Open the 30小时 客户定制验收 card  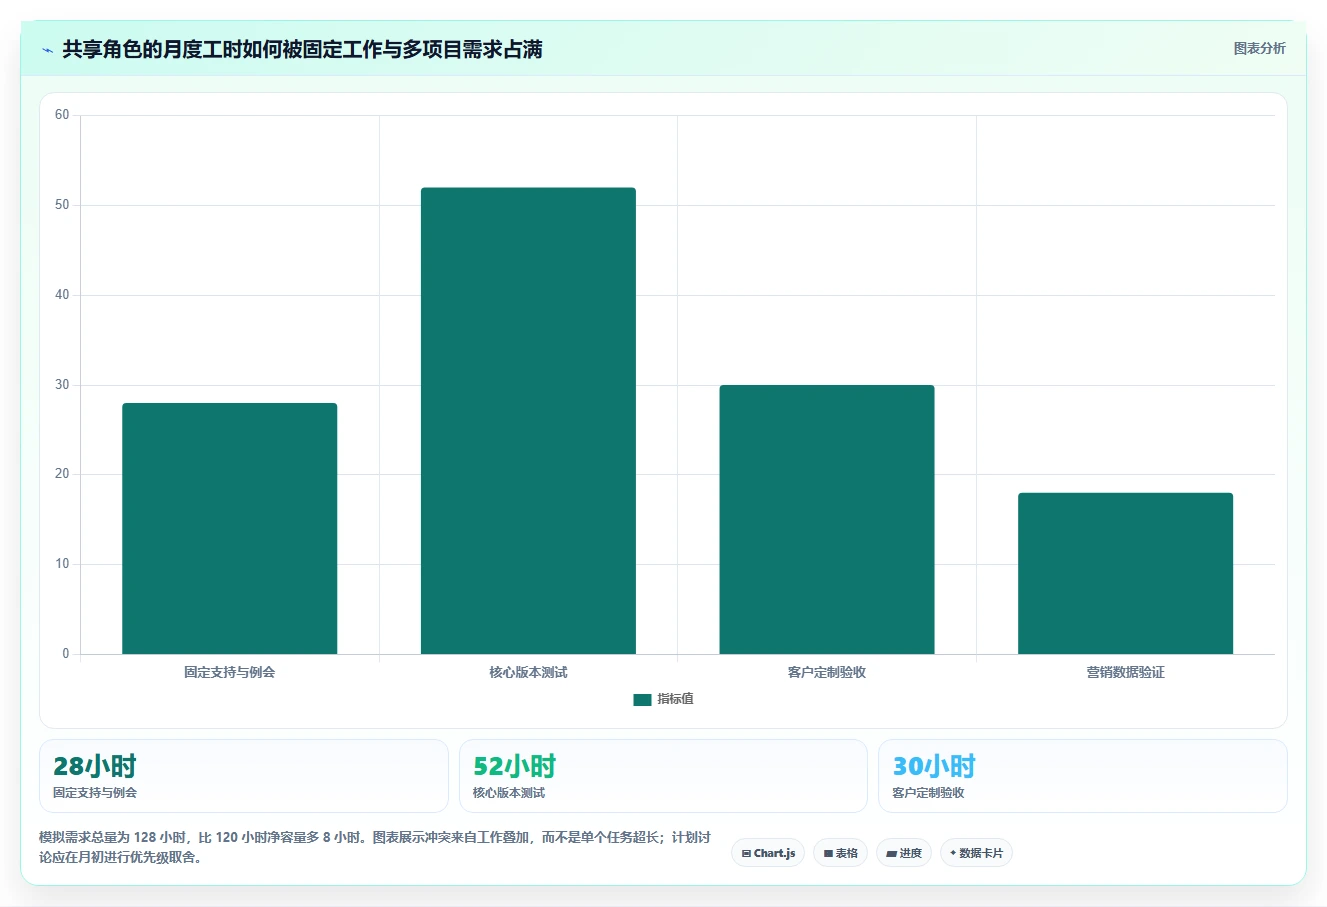coord(1083,776)
